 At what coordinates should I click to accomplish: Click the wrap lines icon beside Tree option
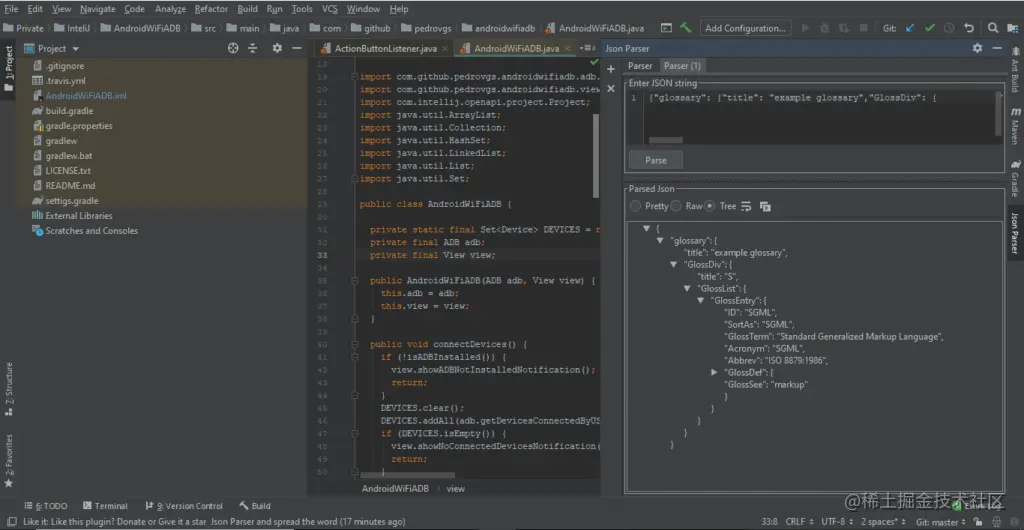(746, 206)
